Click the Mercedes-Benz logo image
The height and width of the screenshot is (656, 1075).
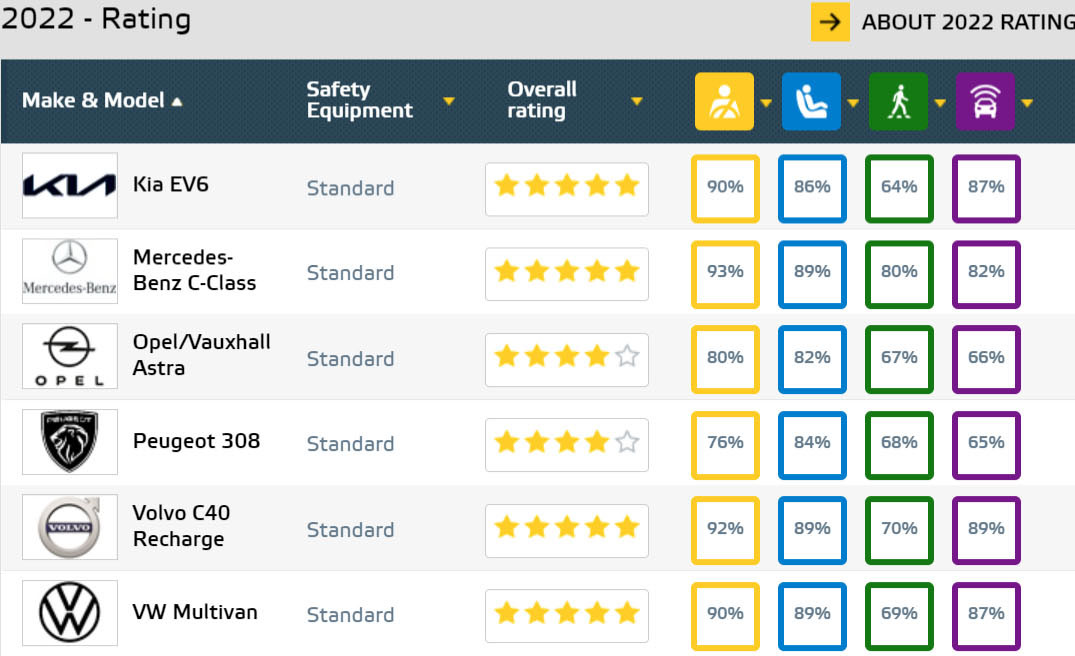coord(70,271)
